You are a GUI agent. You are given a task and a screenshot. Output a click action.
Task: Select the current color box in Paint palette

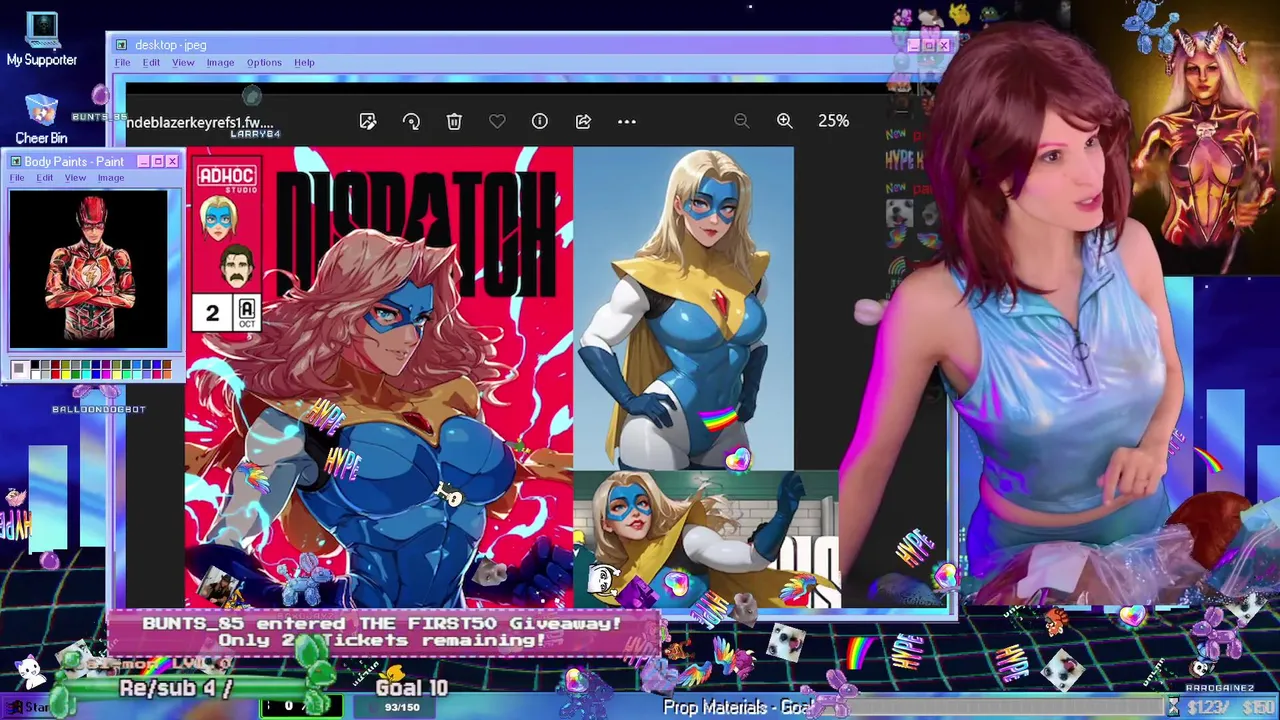click(x=19, y=371)
